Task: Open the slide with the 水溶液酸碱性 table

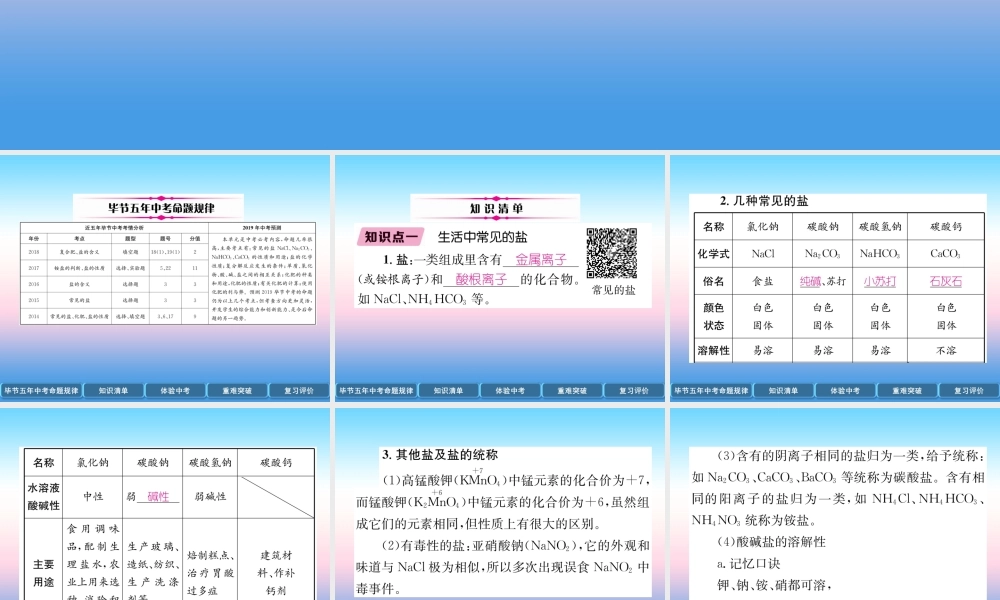Action: coord(165,504)
